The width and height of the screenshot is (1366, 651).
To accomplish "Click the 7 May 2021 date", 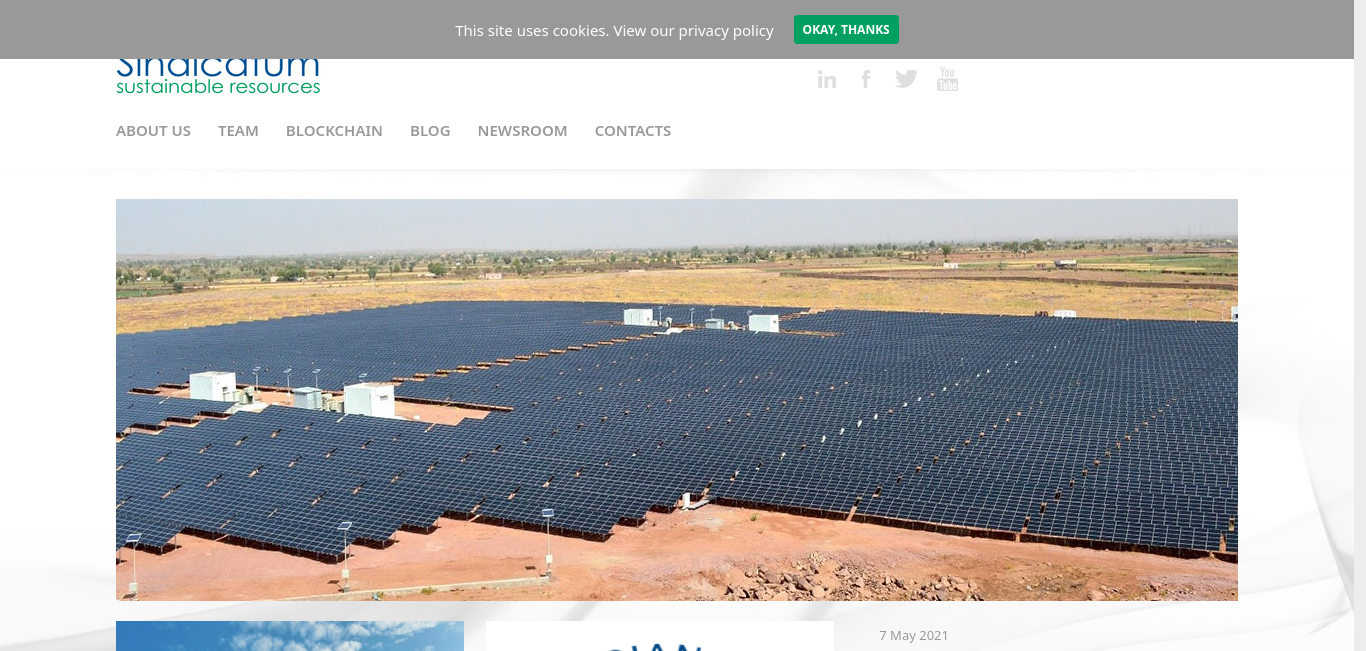I will pos(914,636).
